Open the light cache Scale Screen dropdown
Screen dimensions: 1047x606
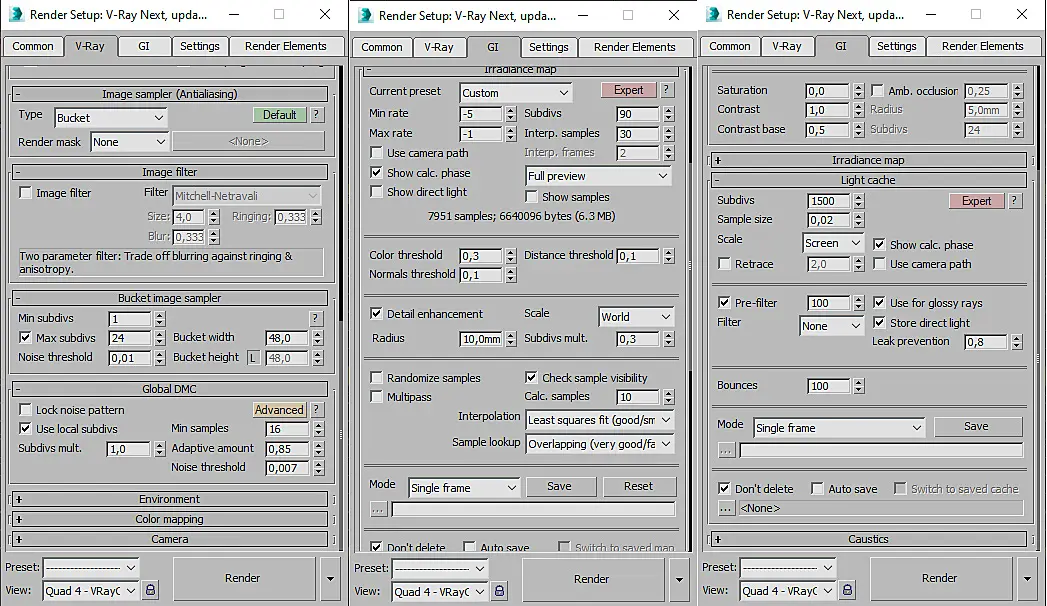[x=833, y=243]
